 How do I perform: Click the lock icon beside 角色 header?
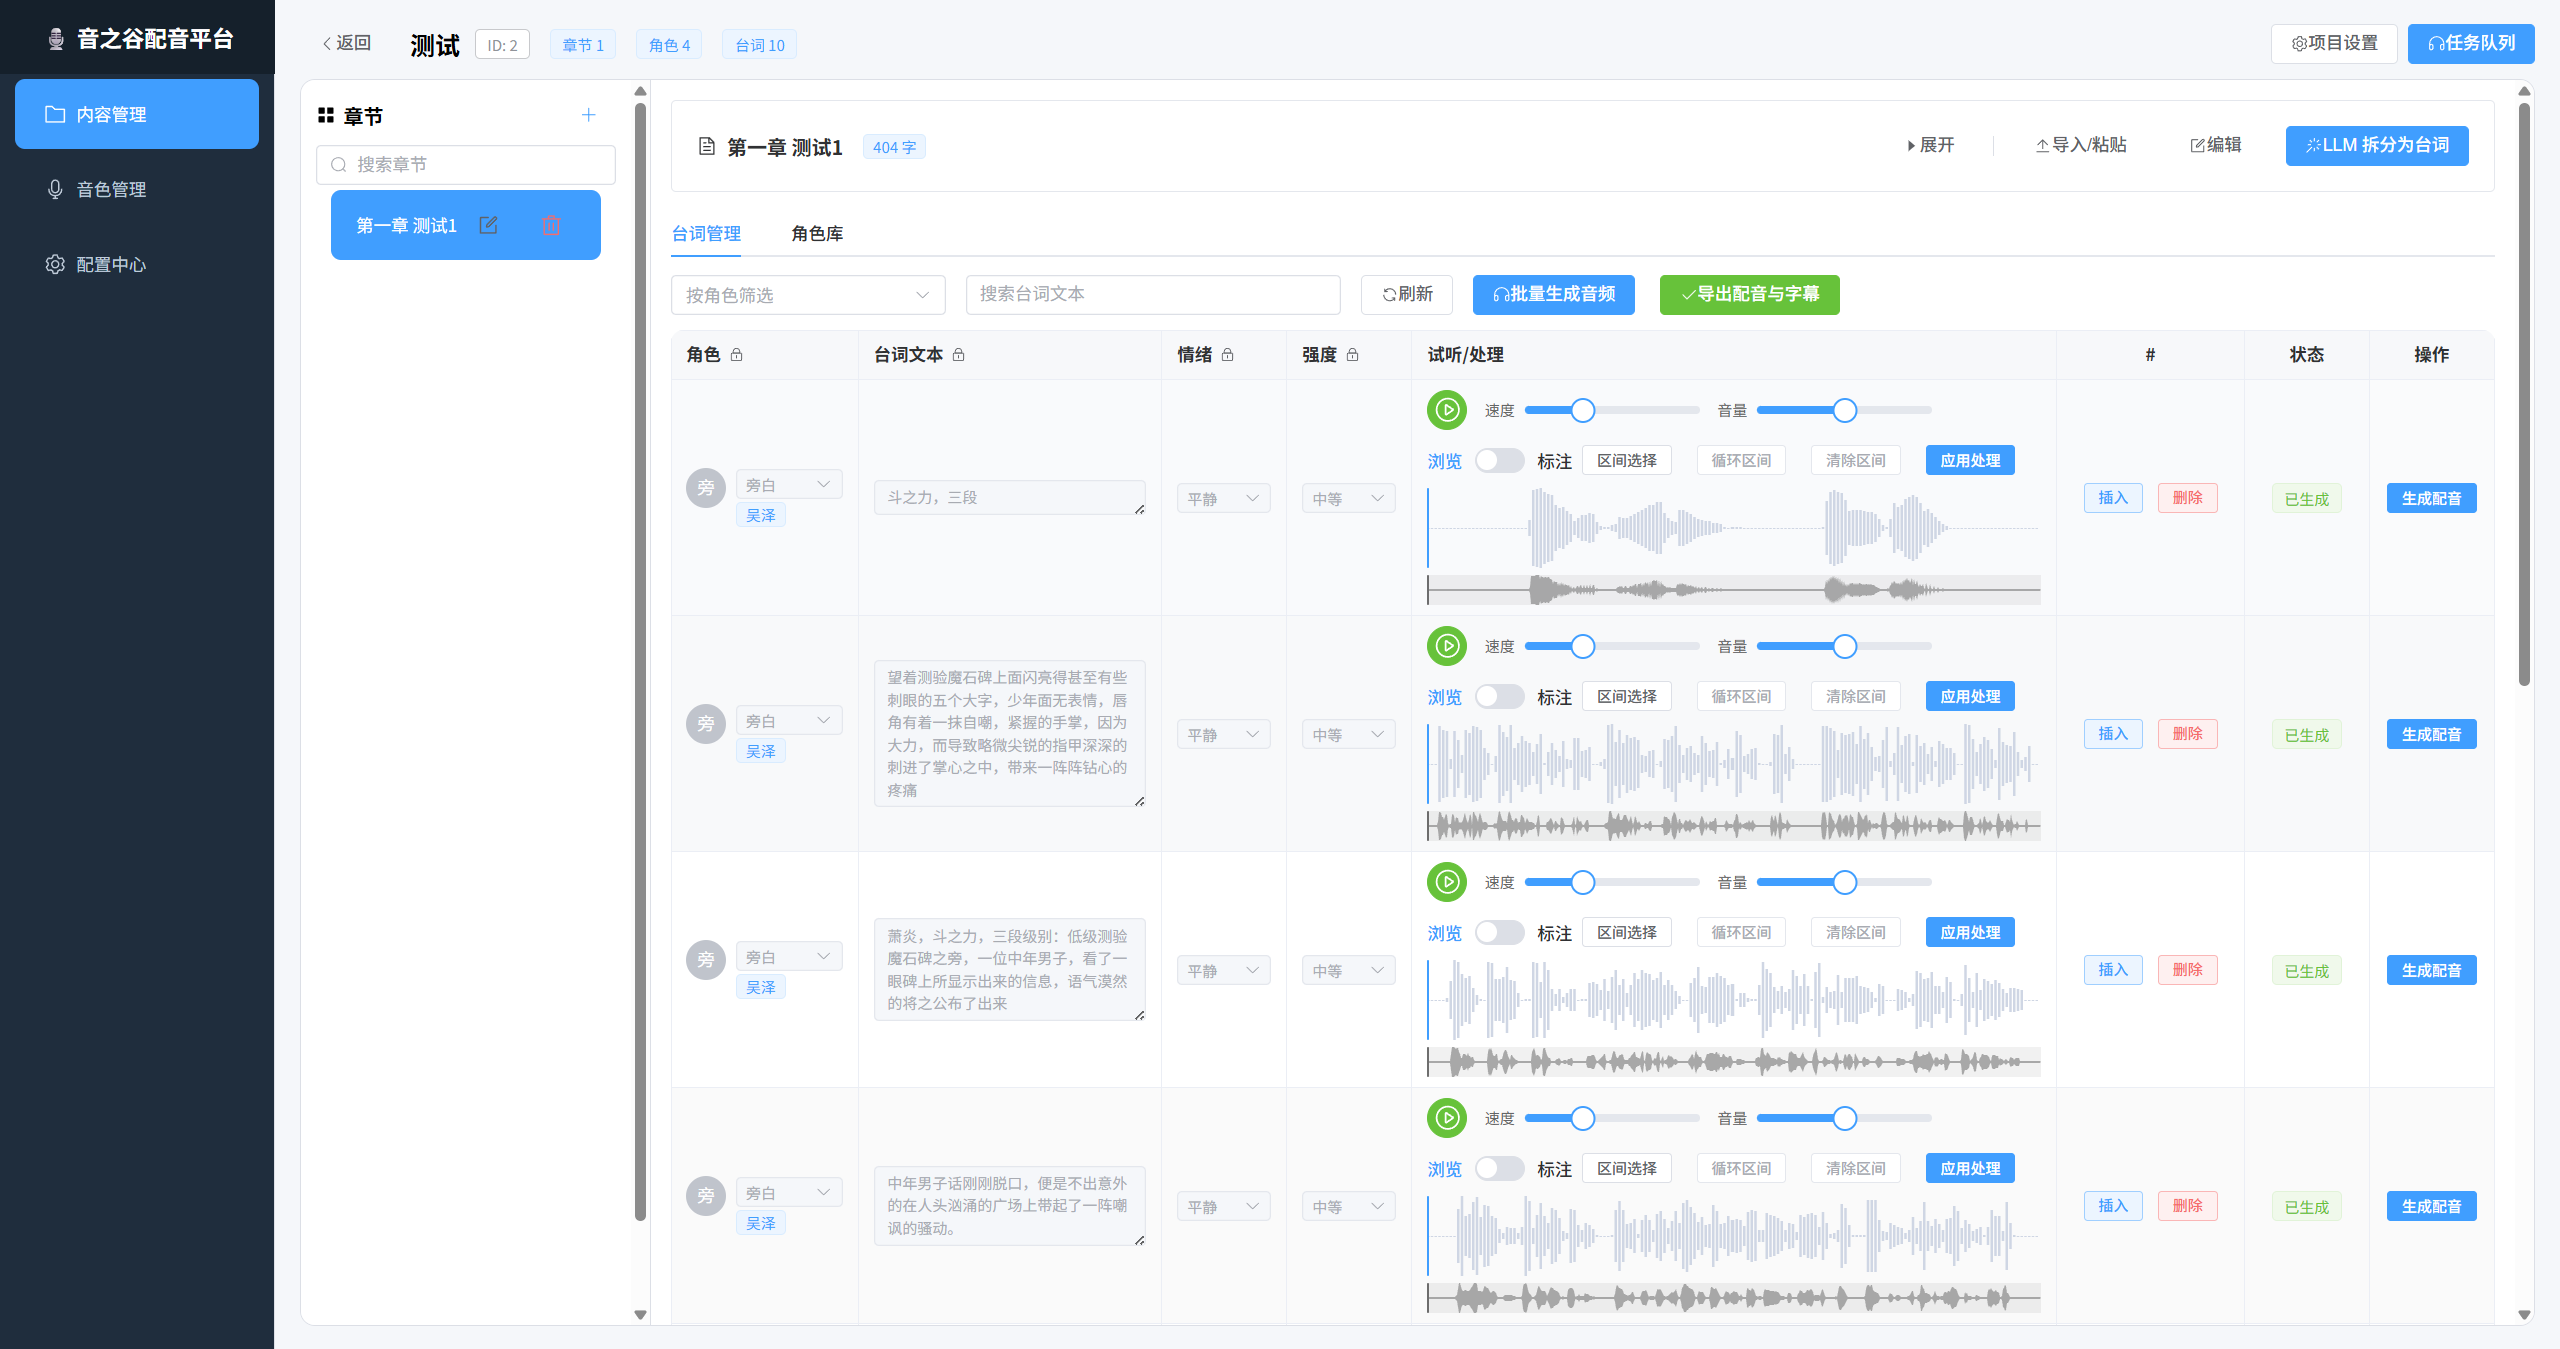[x=737, y=355]
